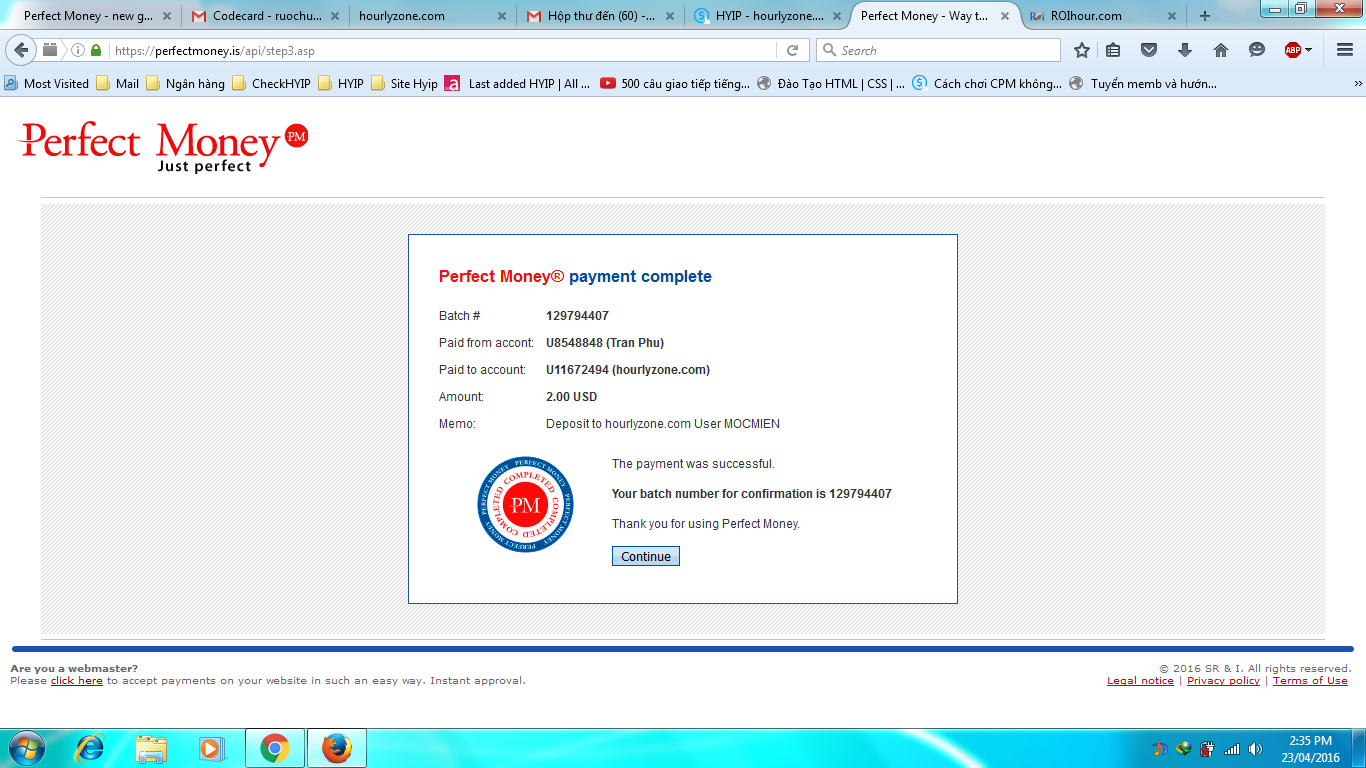Click the Firefox taskbar button
Viewport: 1366px width, 768px height.
click(337, 748)
